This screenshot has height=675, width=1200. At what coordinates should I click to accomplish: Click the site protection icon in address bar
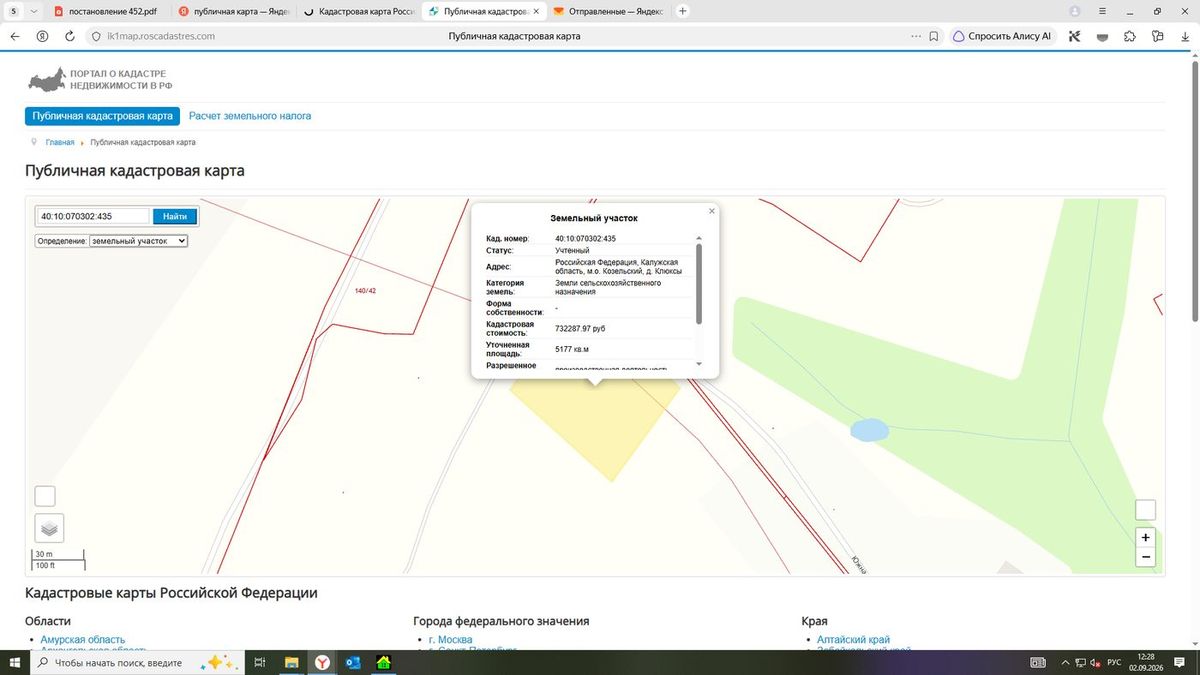pyautogui.click(x=96, y=36)
